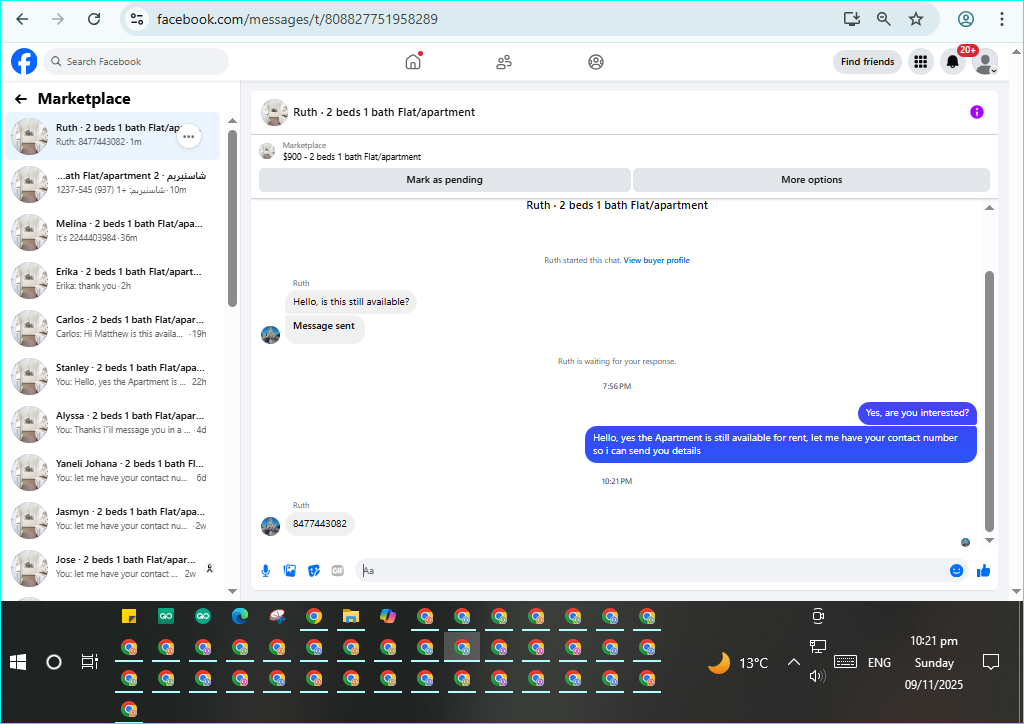Screen dimensions: 1024x724
Task: Open Sticky Notes from the taskbar
Action: (x=129, y=616)
